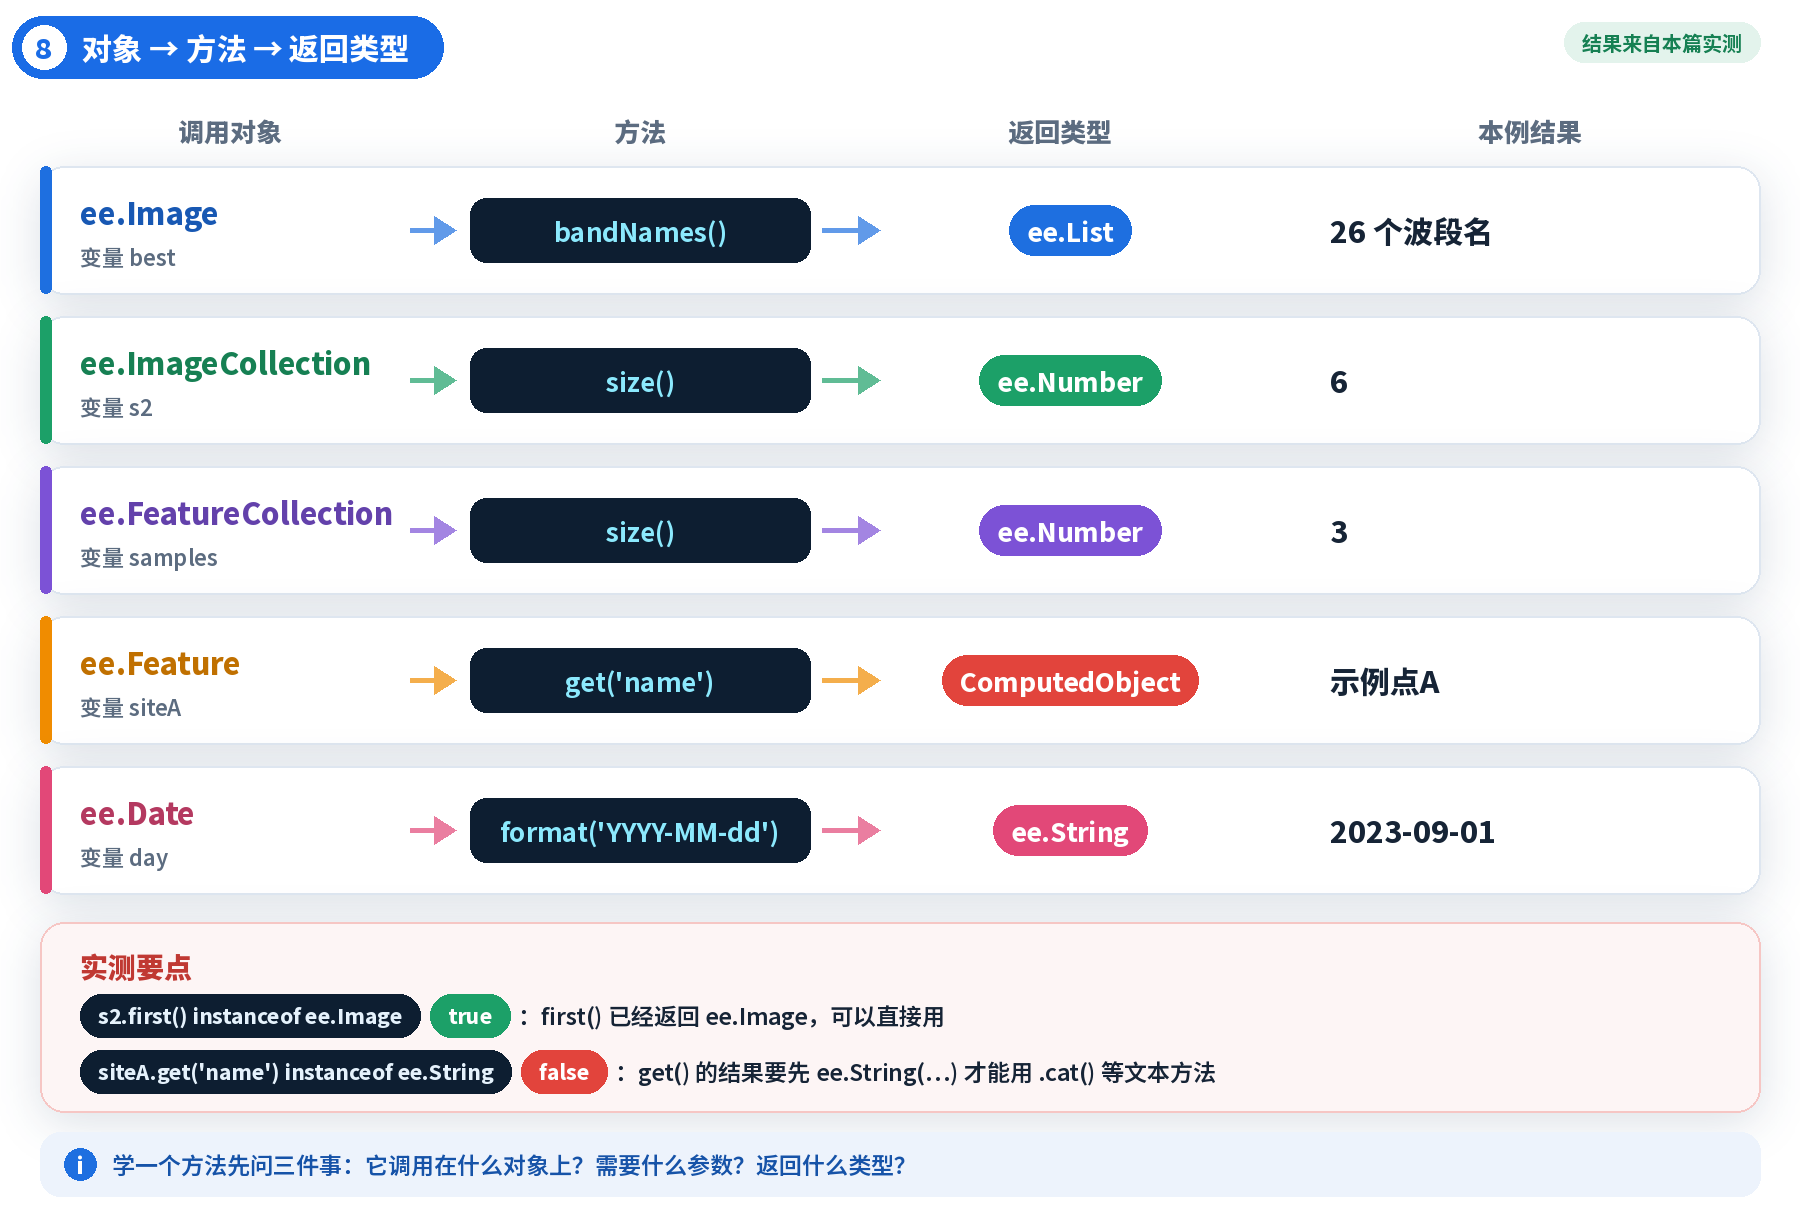Click the green ee.Number pill
This screenshot has height=1226, width=1800.
[x=1070, y=381]
